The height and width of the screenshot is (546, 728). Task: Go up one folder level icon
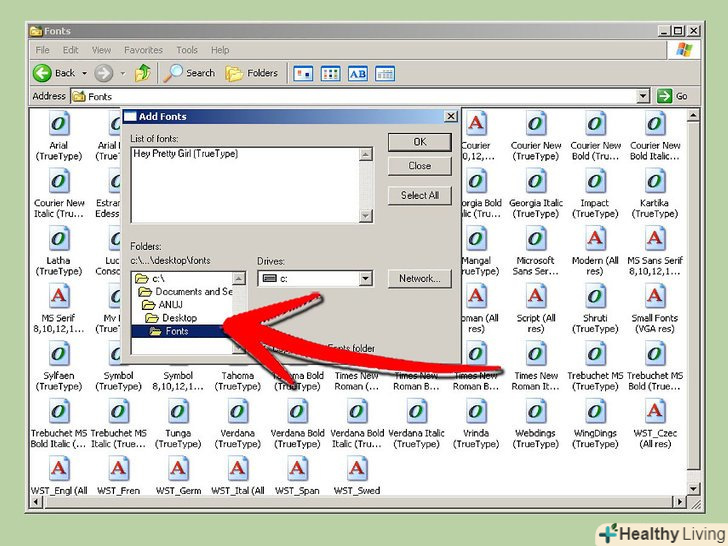143,73
